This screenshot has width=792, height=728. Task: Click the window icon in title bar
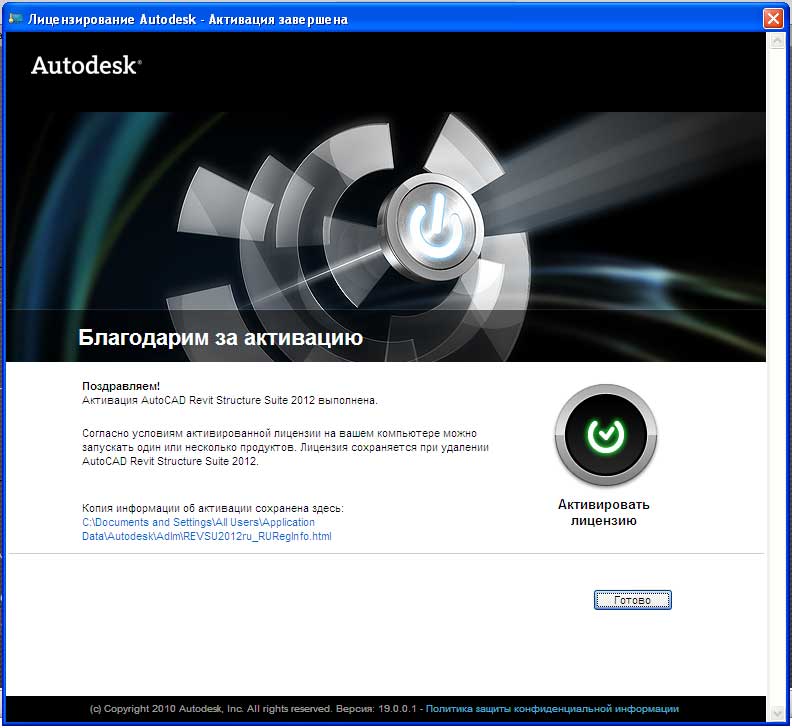point(14,19)
